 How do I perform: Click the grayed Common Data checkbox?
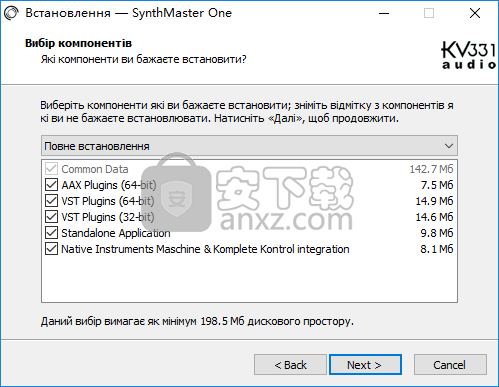pos(51,169)
